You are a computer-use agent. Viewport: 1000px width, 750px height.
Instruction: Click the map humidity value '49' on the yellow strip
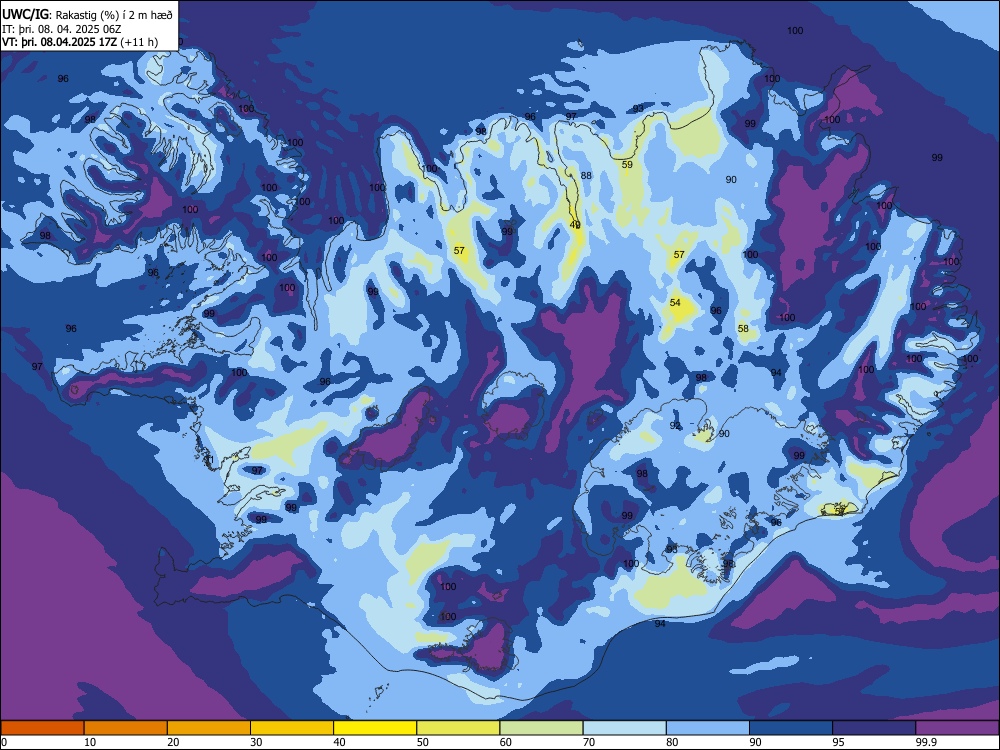point(575,224)
